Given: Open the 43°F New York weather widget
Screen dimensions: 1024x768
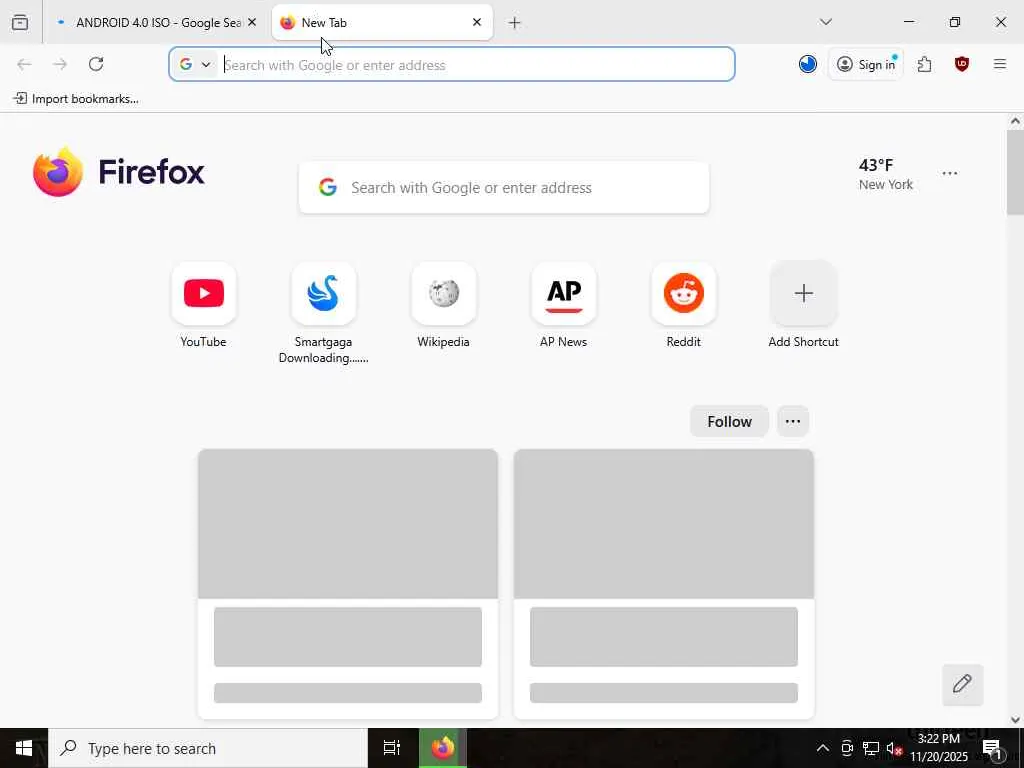Looking at the screenshot, I should click(886, 174).
